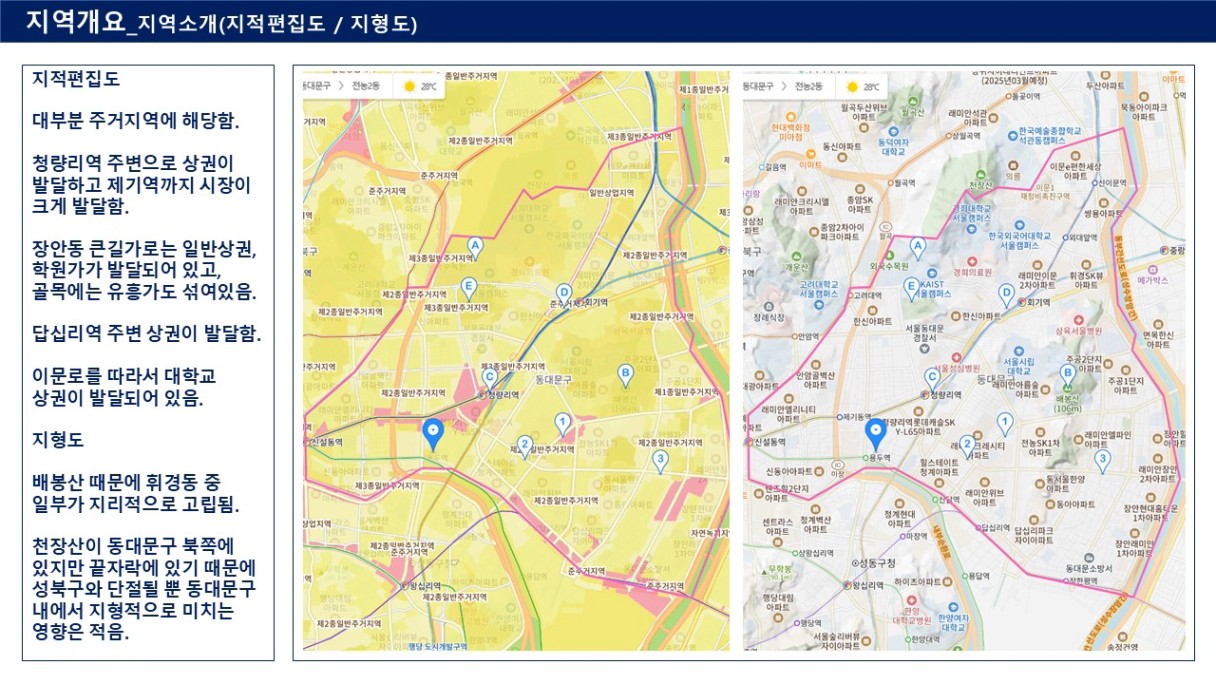Screen dimensions: 1216x684
Task: Select numbered marker 1 on the cadastral map
Action: pos(562,423)
